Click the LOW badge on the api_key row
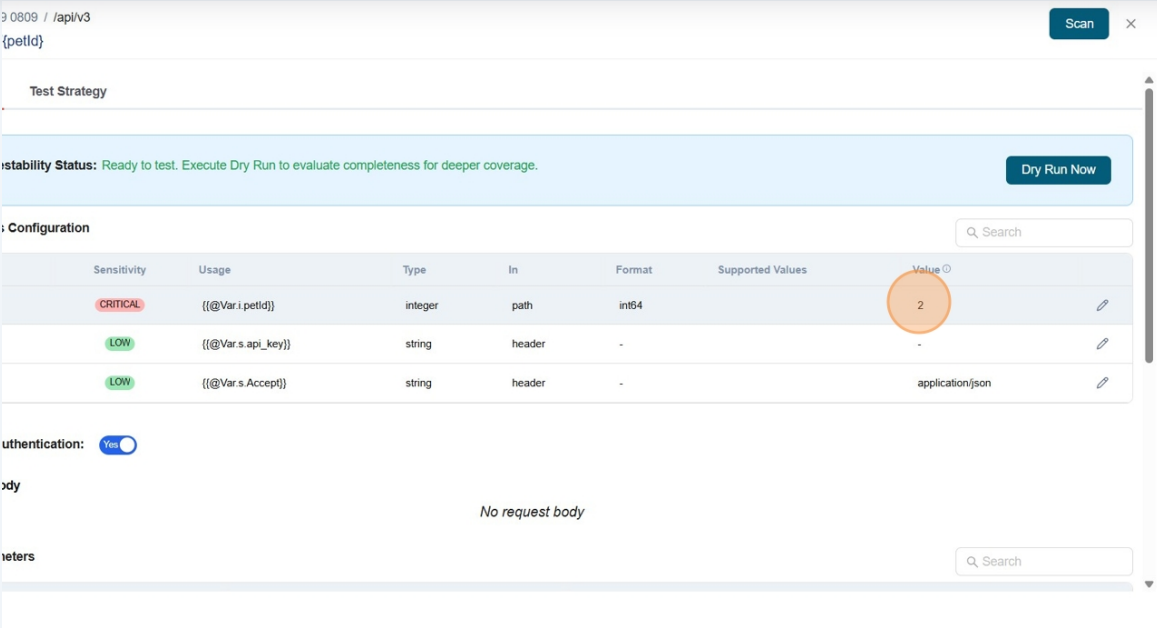This screenshot has width=1157, height=628. point(119,342)
